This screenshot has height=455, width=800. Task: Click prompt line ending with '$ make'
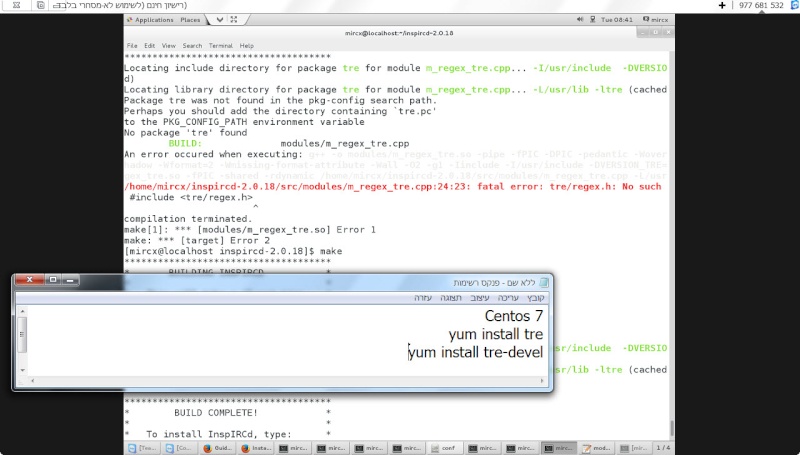click(x=233, y=251)
